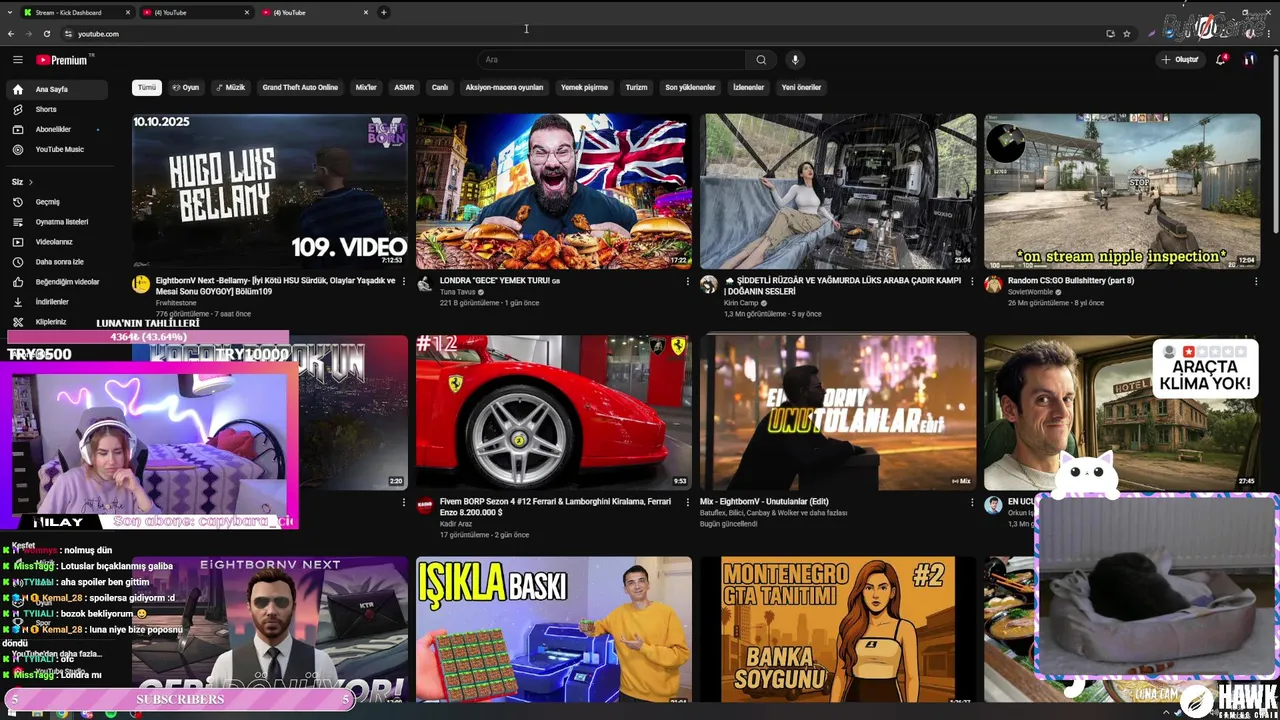Open Klipleriniz in the sidebar
The image size is (1280, 720).
pyautogui.click(x=59, y=322)
